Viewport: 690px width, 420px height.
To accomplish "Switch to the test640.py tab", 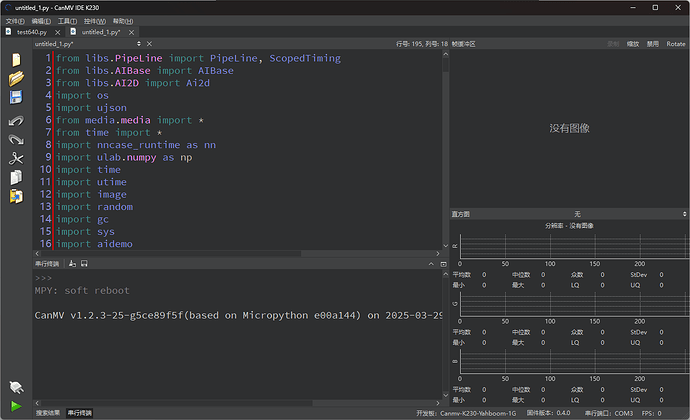I will pos(30,32).
